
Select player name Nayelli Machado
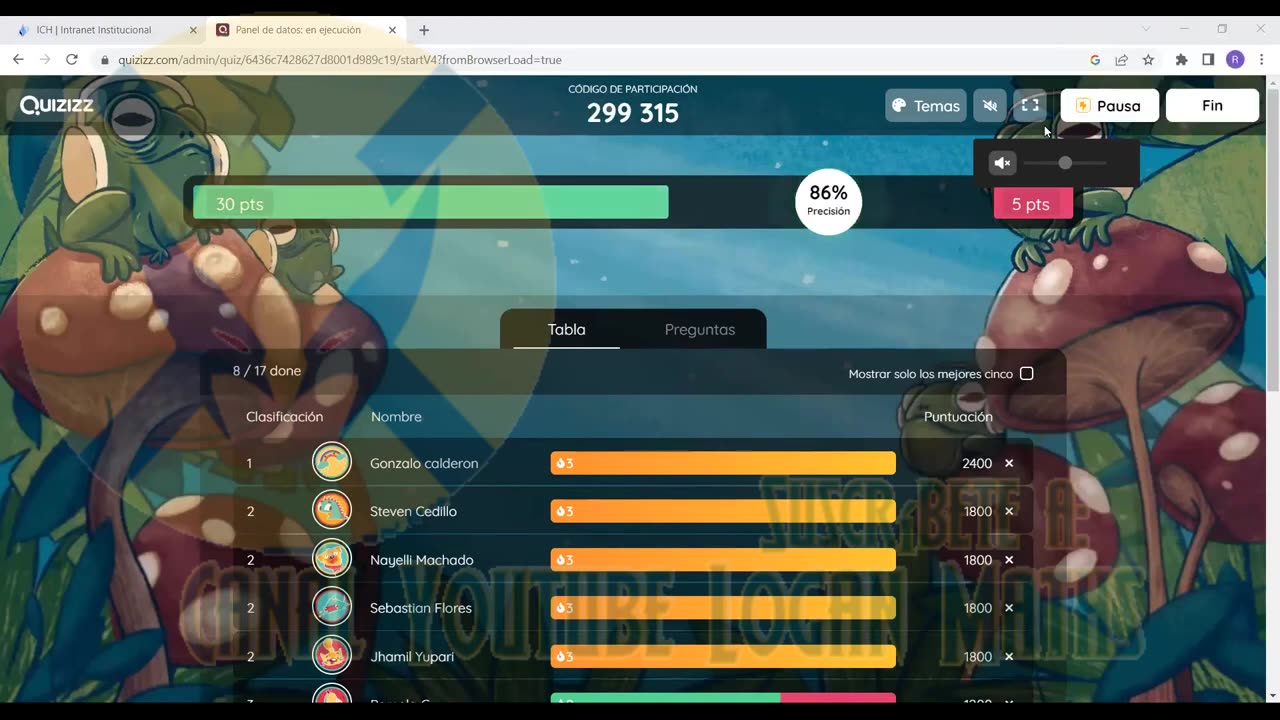(422, 560)
